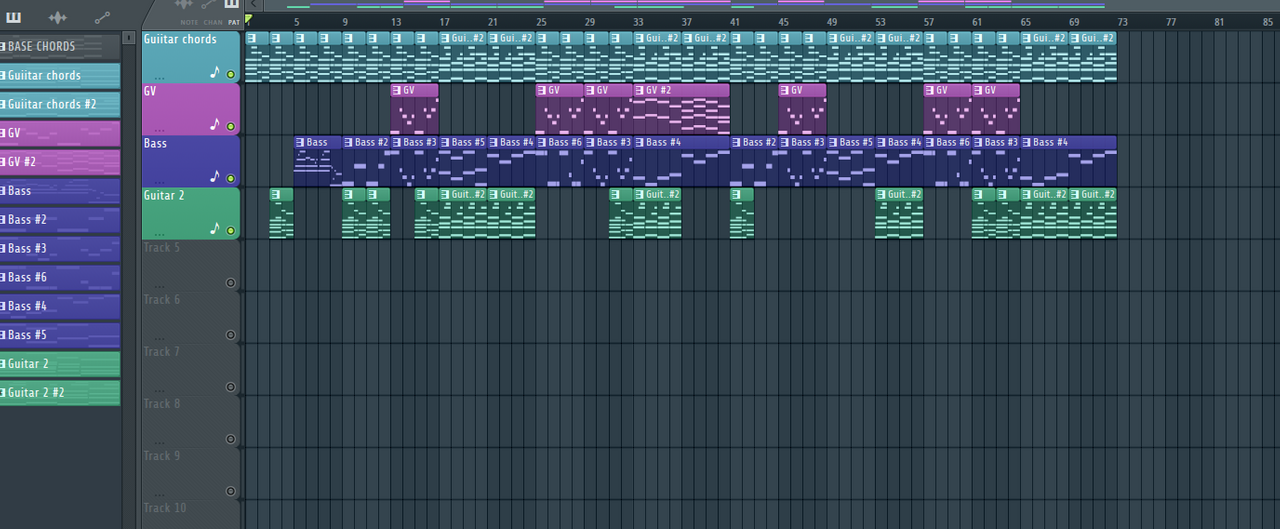
Task: Click the note icon on GV track
Action: tap(214, 124)
